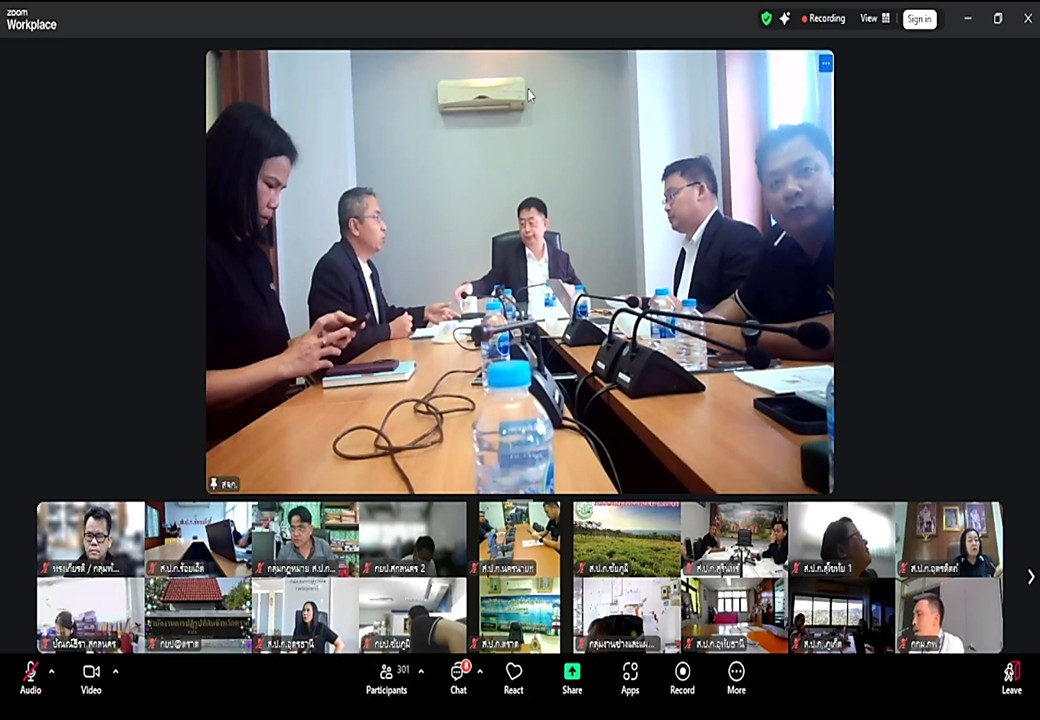
Task: Open audio settings chevron next to Audio
Action: click(50, 672)
